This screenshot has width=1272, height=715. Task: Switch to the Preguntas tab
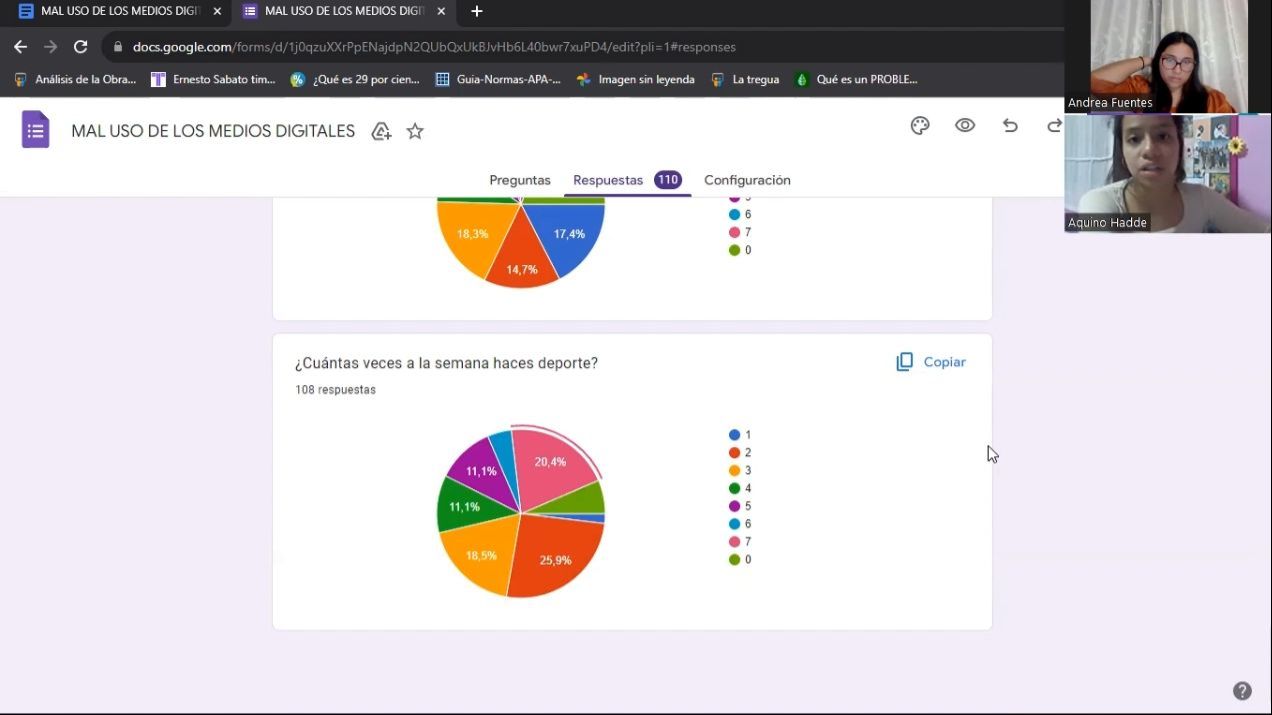tap(519, 180)
